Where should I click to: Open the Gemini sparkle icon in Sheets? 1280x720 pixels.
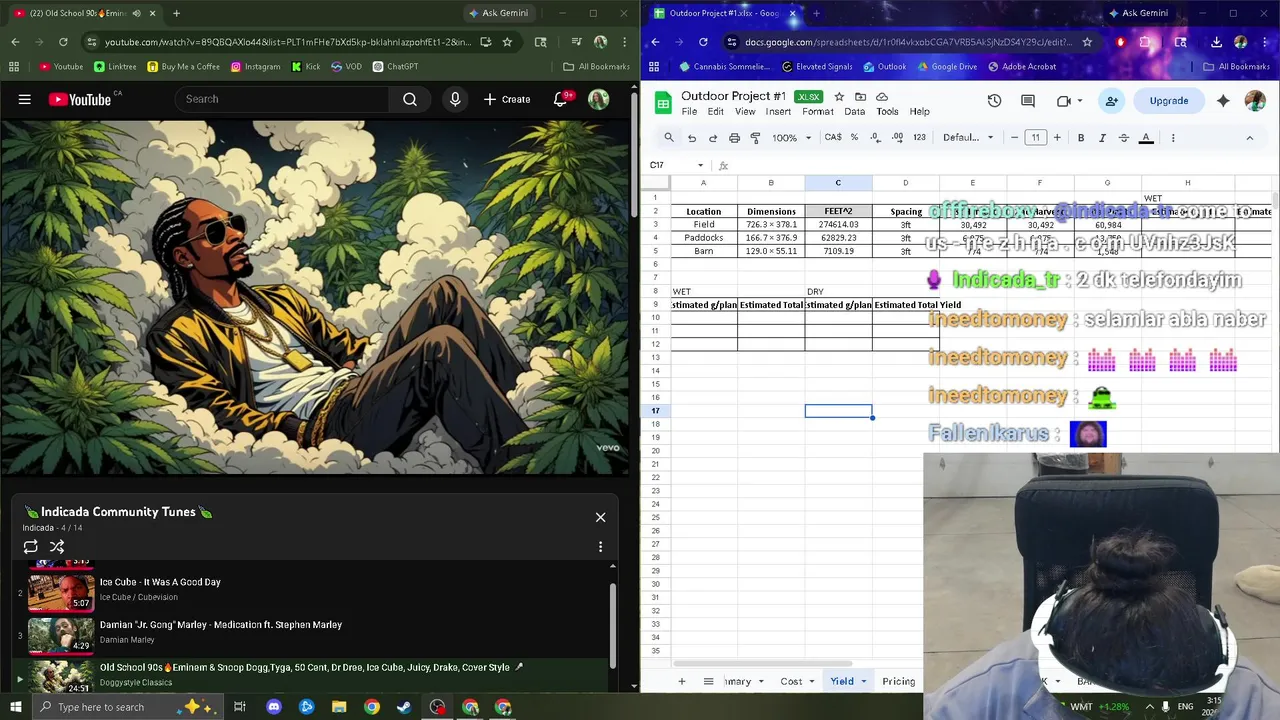[1223, 101]
